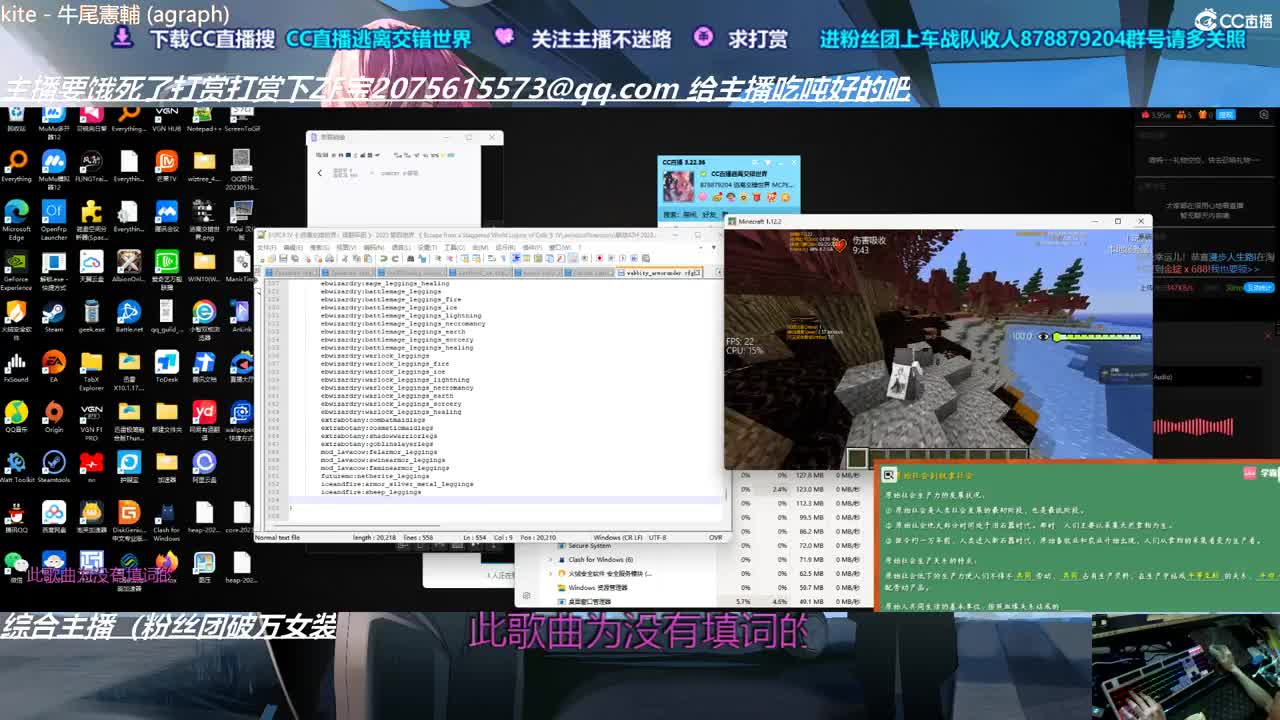Open 编码(N) menu in Notepad++
The width and height of the screenshot is (1280, 720).
(x=372, y=247)
